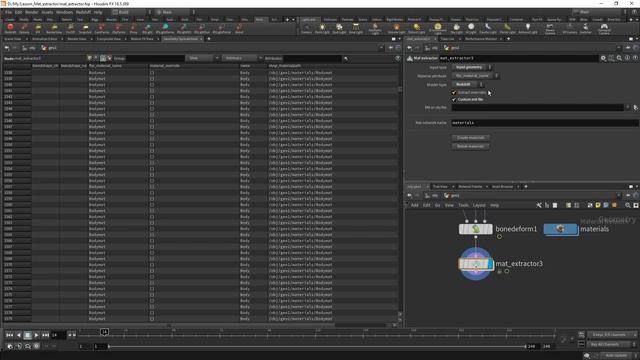Viewport: 640px width, 360px height.
Task: Toggle material_override checkbox in row 1360
Action: point(152,204)
